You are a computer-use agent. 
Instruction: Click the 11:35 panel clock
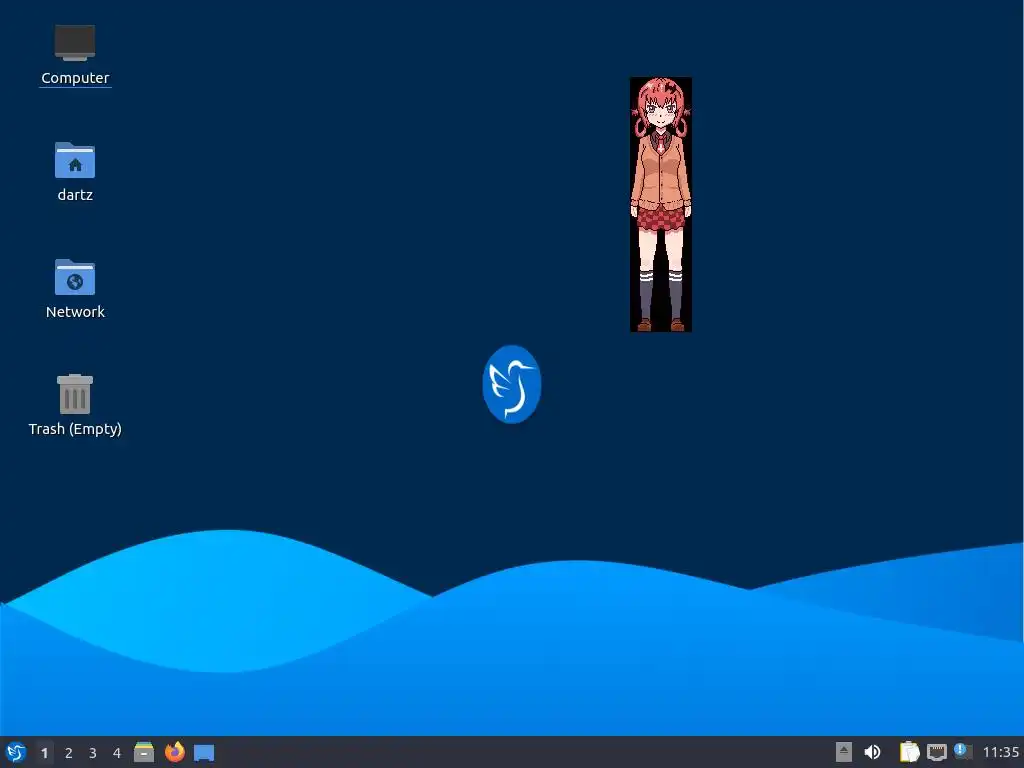tap(1000, 752)
